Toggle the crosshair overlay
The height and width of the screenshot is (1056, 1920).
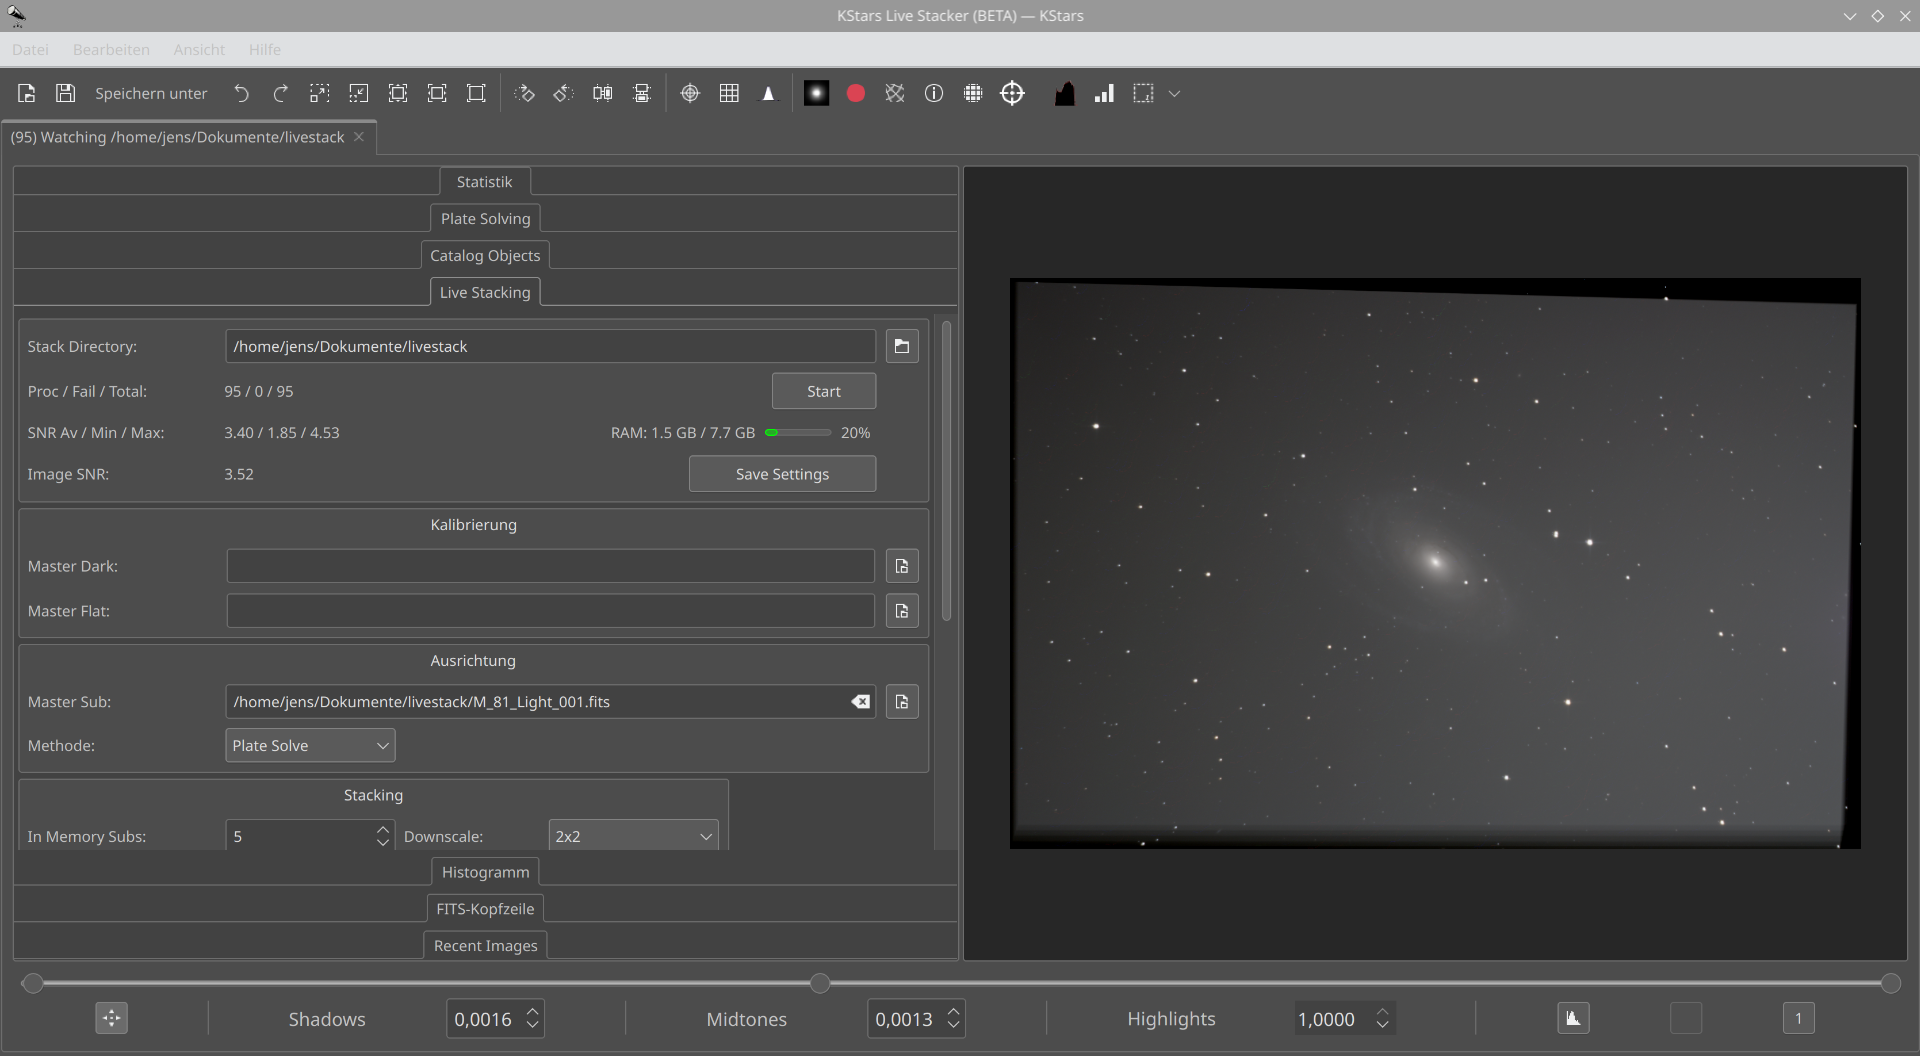pos(690,93)
